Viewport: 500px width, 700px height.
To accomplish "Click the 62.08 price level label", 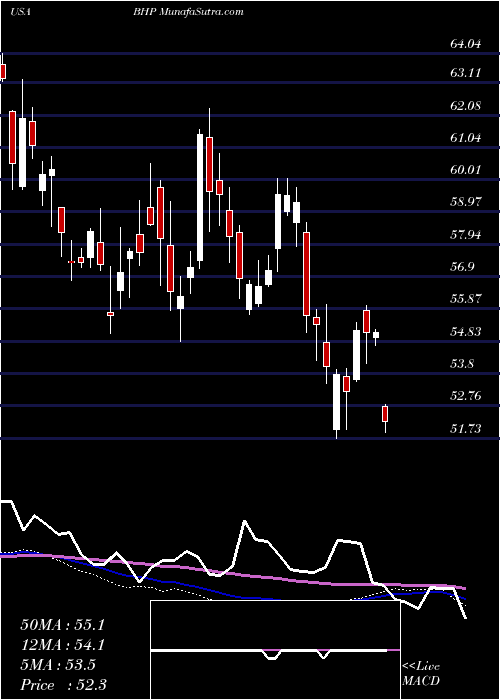I will pos(466,106).
